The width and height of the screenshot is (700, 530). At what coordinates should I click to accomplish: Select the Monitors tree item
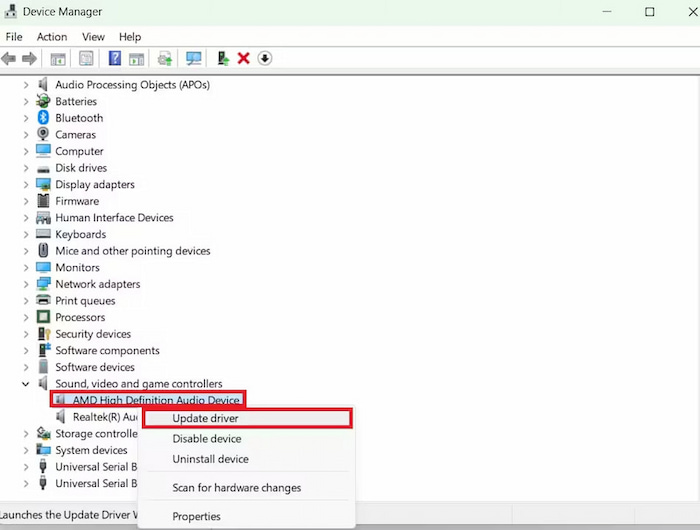77,267
